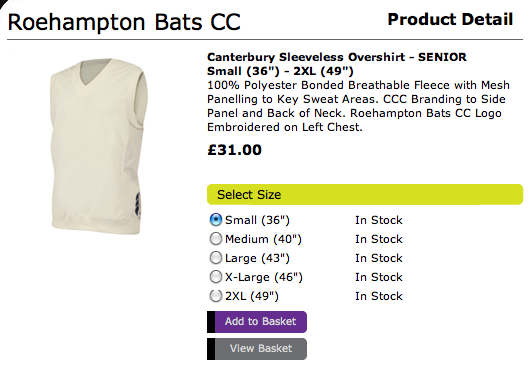This screenshot has height=374, width=530.
Task: Click the Product Detail heading
Action: 450,19
